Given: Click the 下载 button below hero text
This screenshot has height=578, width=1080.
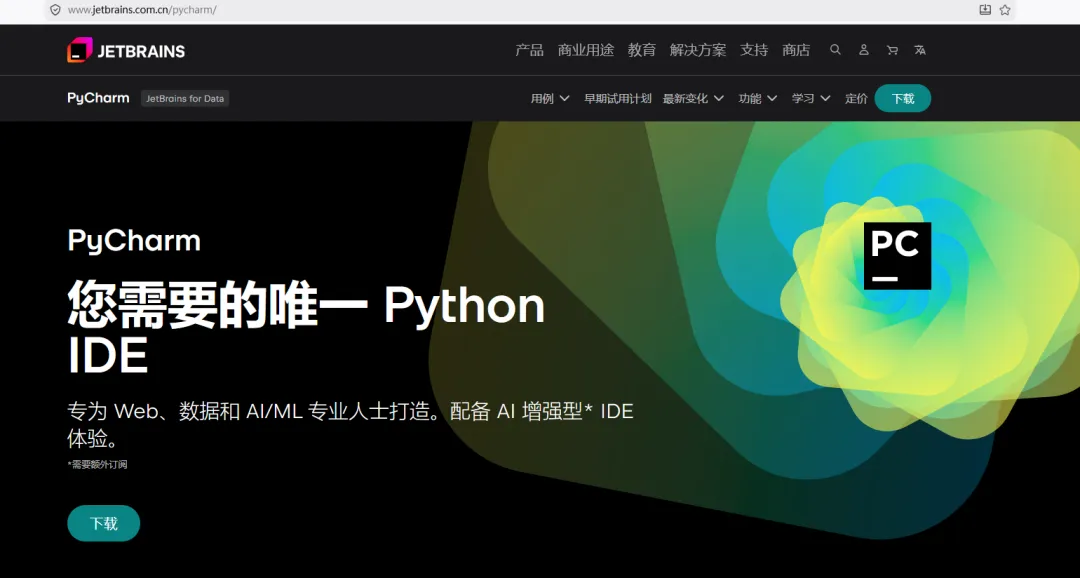Looking at the screenshot, I should pyautogui.click(x=103, y=524).
